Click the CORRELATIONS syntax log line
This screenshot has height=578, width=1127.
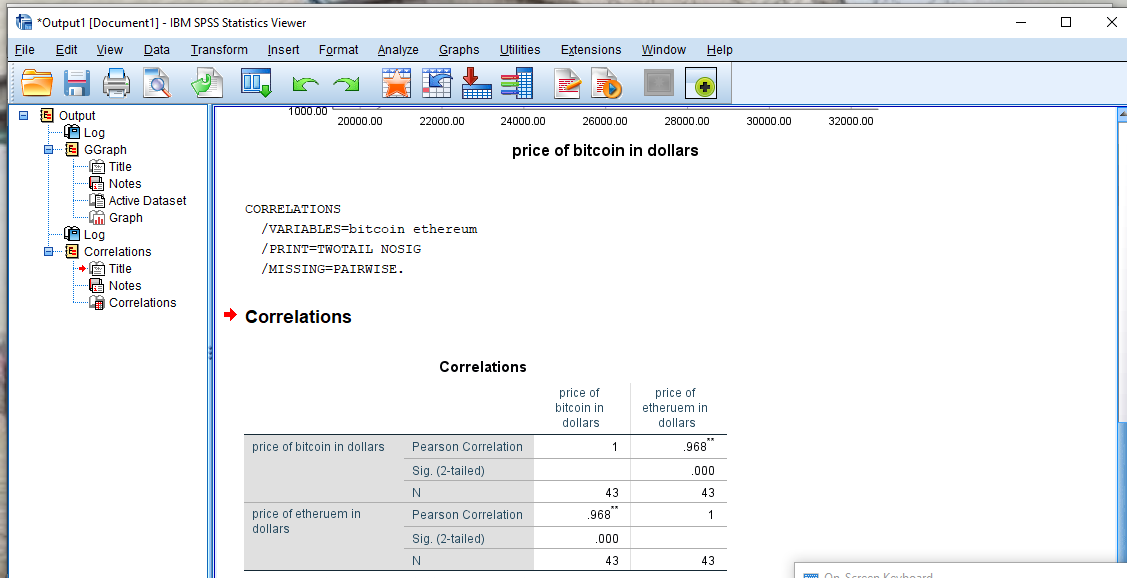click(x=293, y=209)
